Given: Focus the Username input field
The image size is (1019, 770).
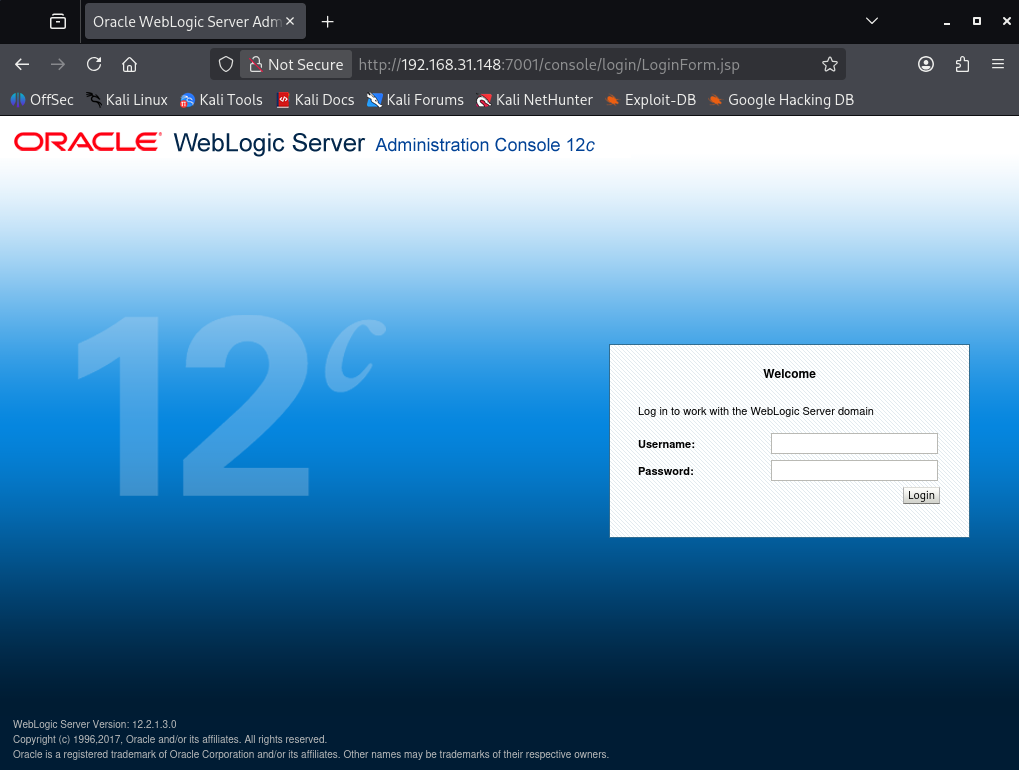Looking at the screenshot, I should [854, 444].
